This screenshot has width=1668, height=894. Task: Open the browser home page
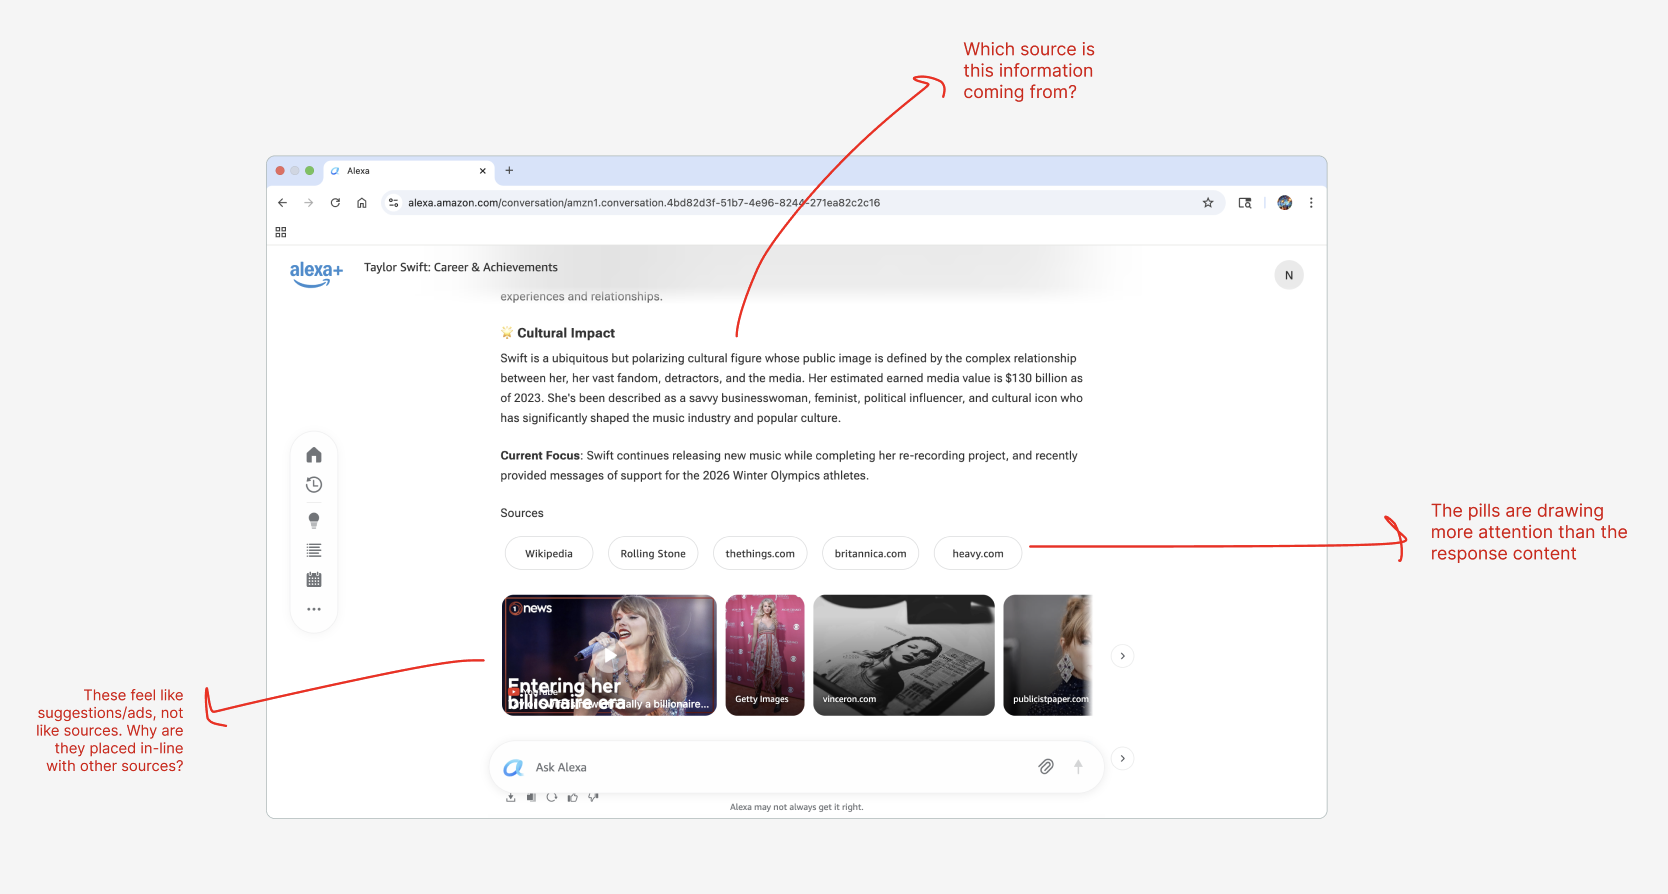(x=362, y=203)
